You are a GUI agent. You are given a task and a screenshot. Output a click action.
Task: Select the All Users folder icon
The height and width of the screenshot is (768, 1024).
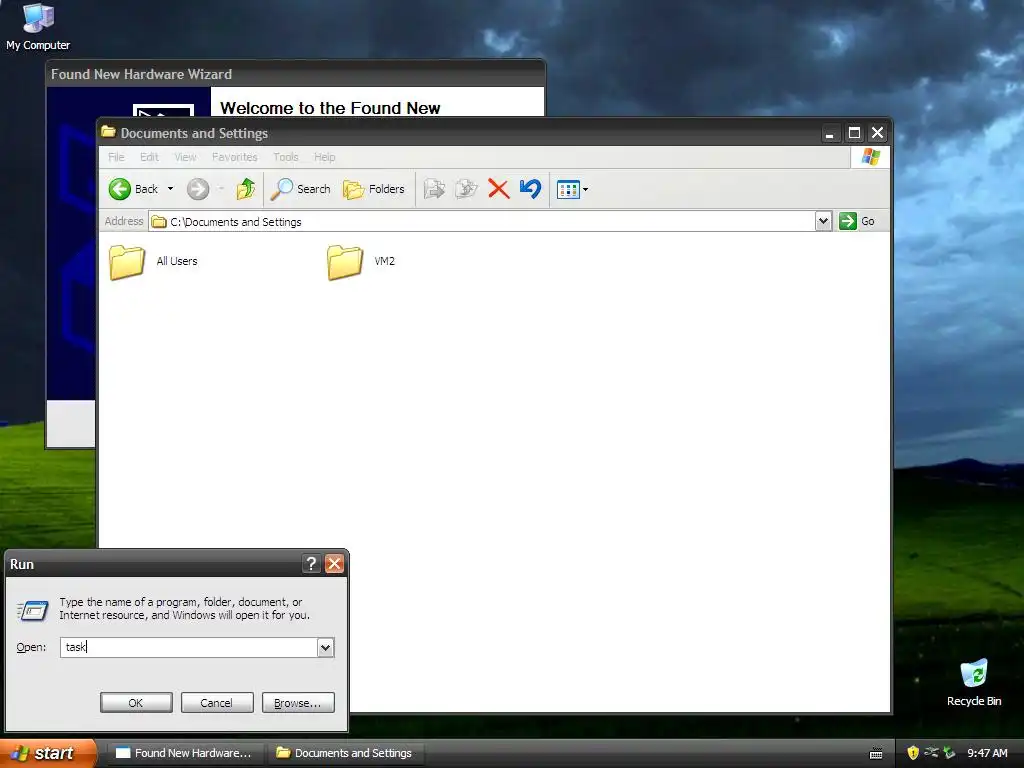127,263
